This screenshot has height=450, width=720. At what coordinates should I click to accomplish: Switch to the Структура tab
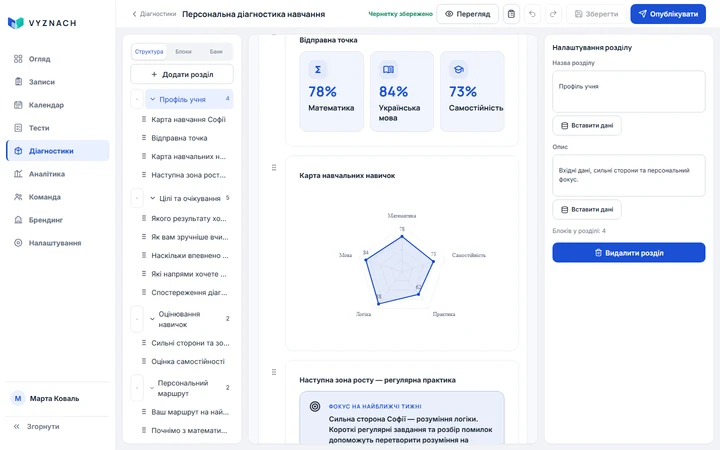pos(149,51)
